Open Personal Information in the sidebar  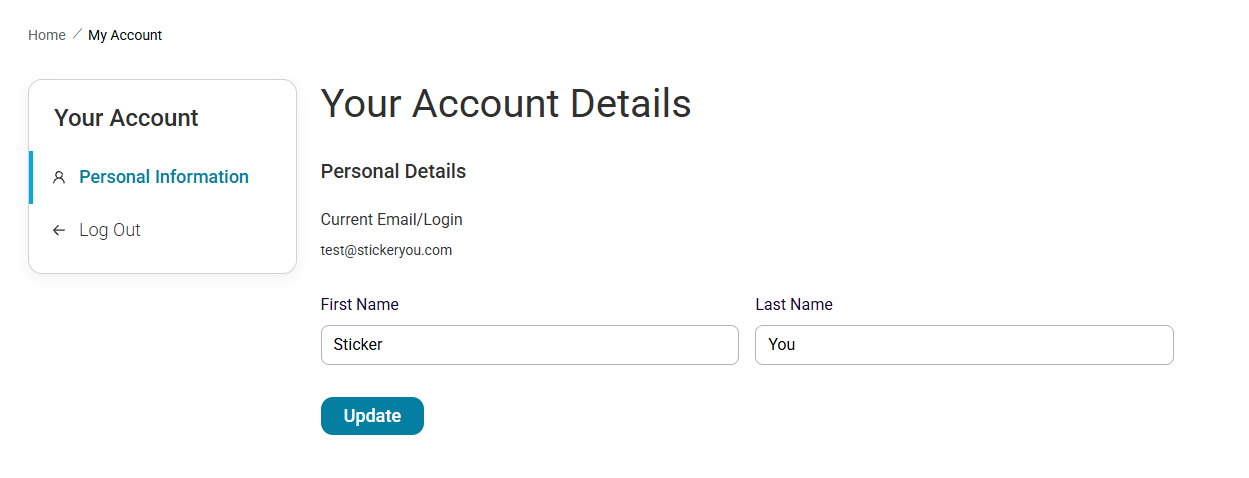pyautogui.click(x=164, y=177)
